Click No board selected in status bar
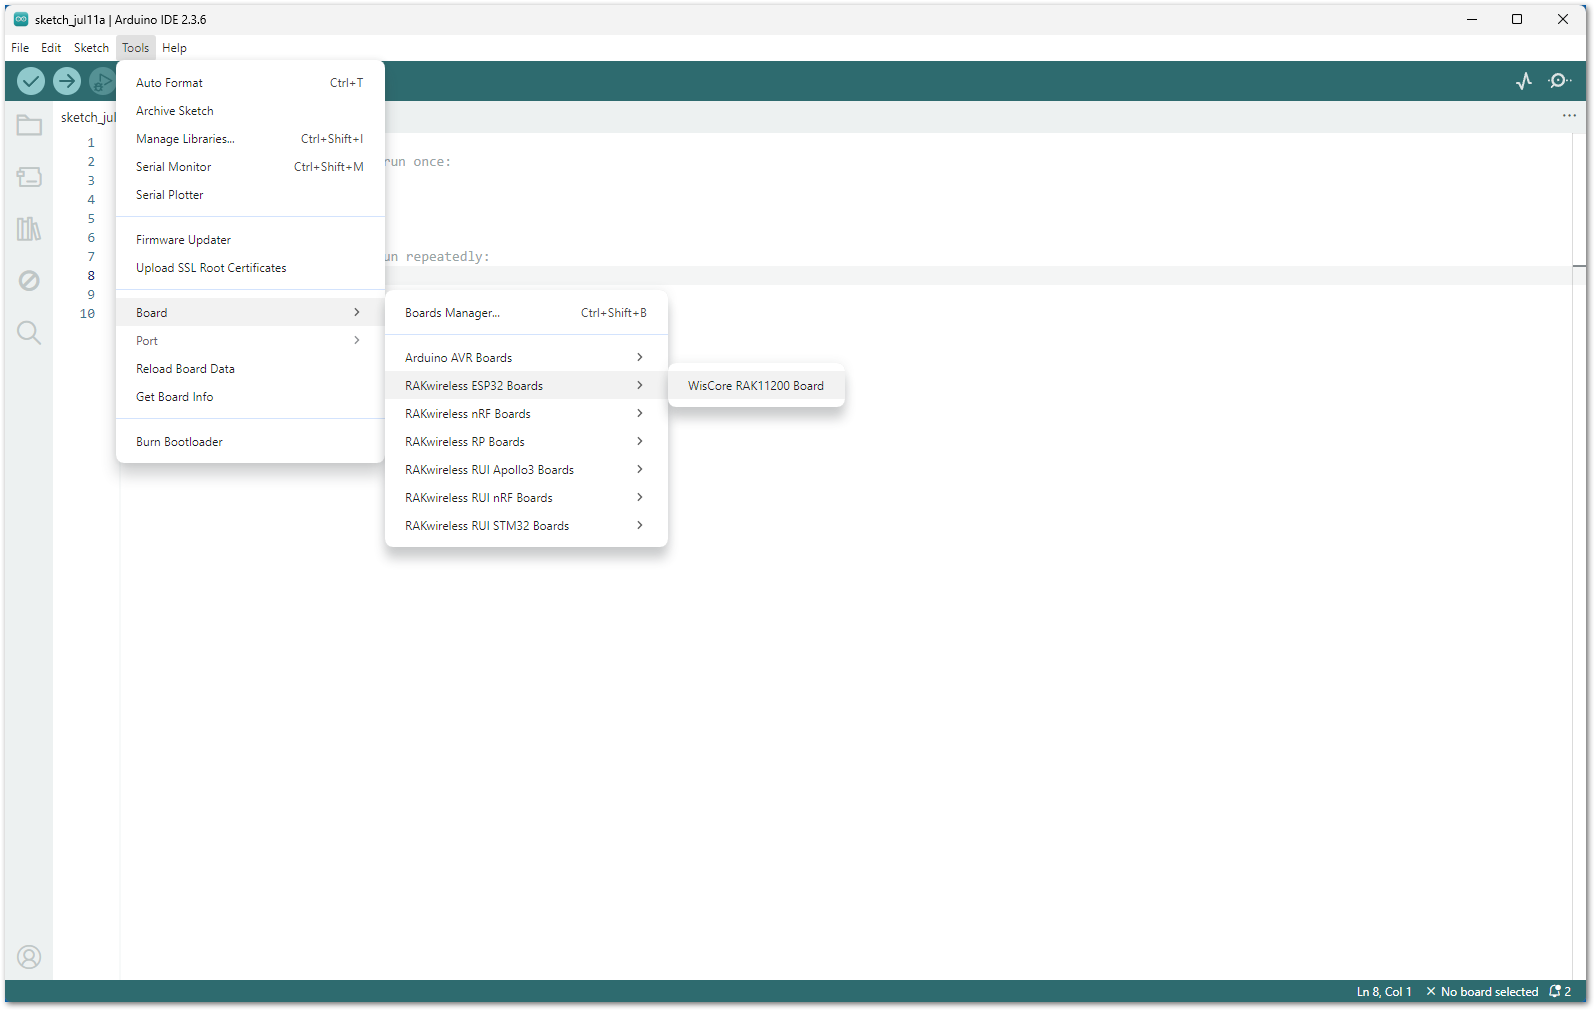 click(1482, 992)
